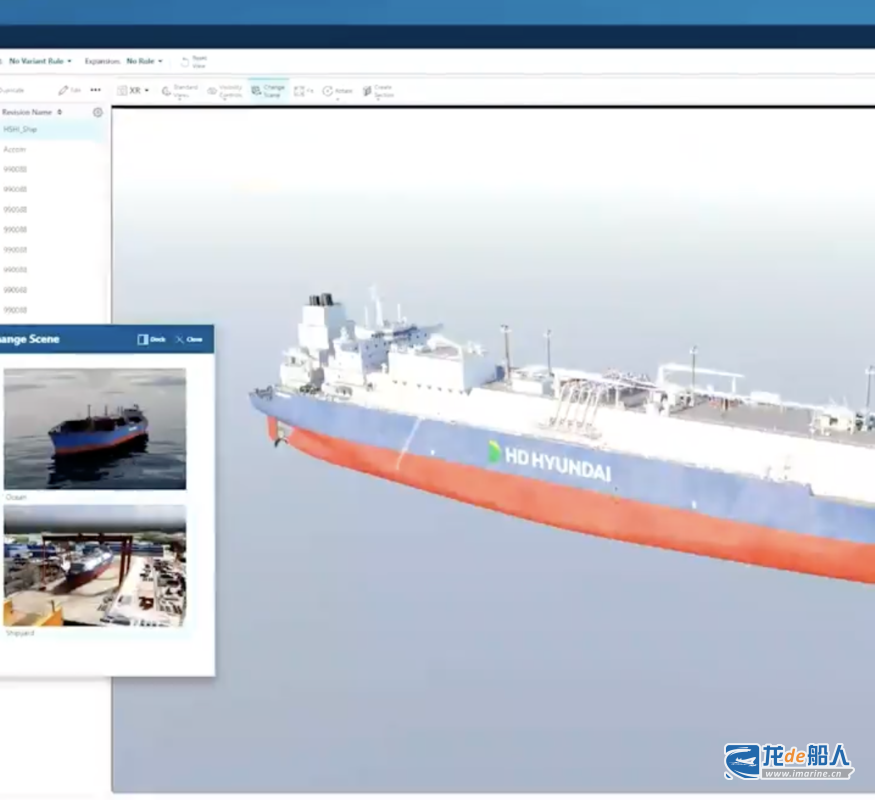
Task: Toggle Visibility Controls in the toolbar
Action: pos(225,91)
